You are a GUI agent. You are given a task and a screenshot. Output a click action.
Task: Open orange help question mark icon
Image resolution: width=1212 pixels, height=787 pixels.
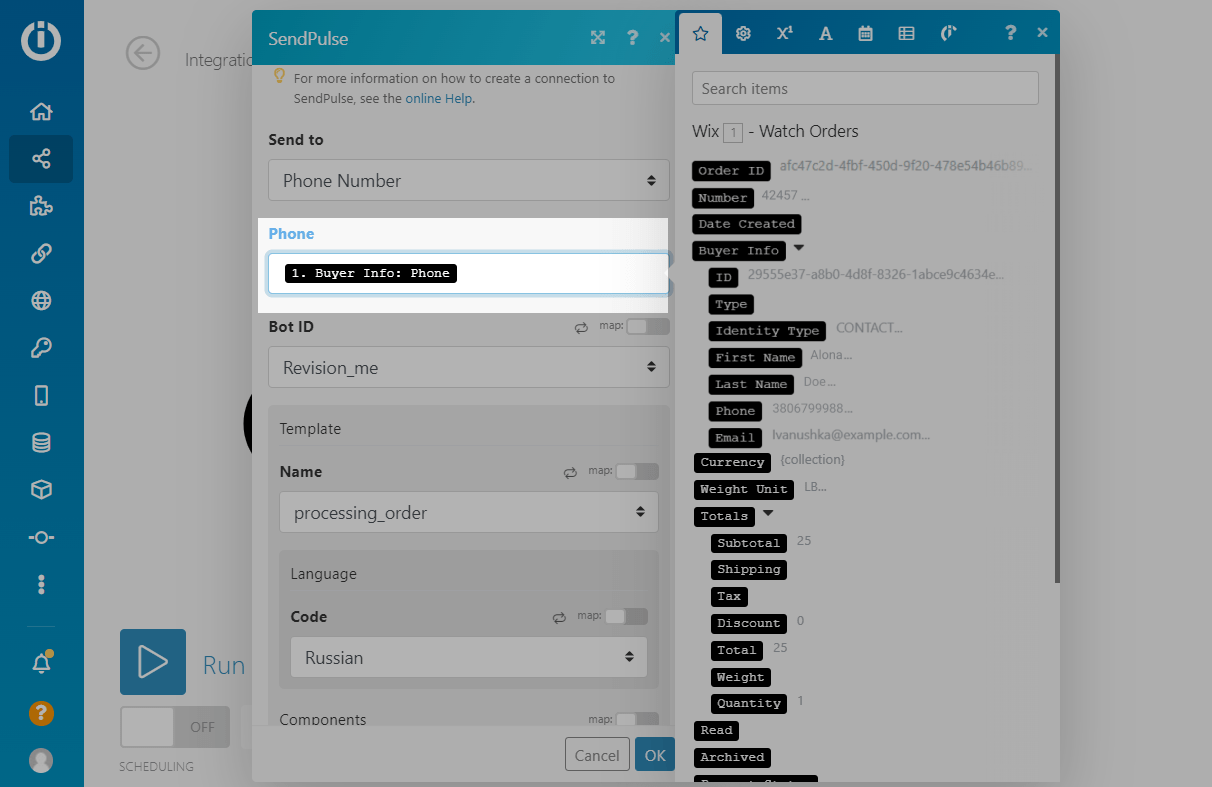point(41,713)
